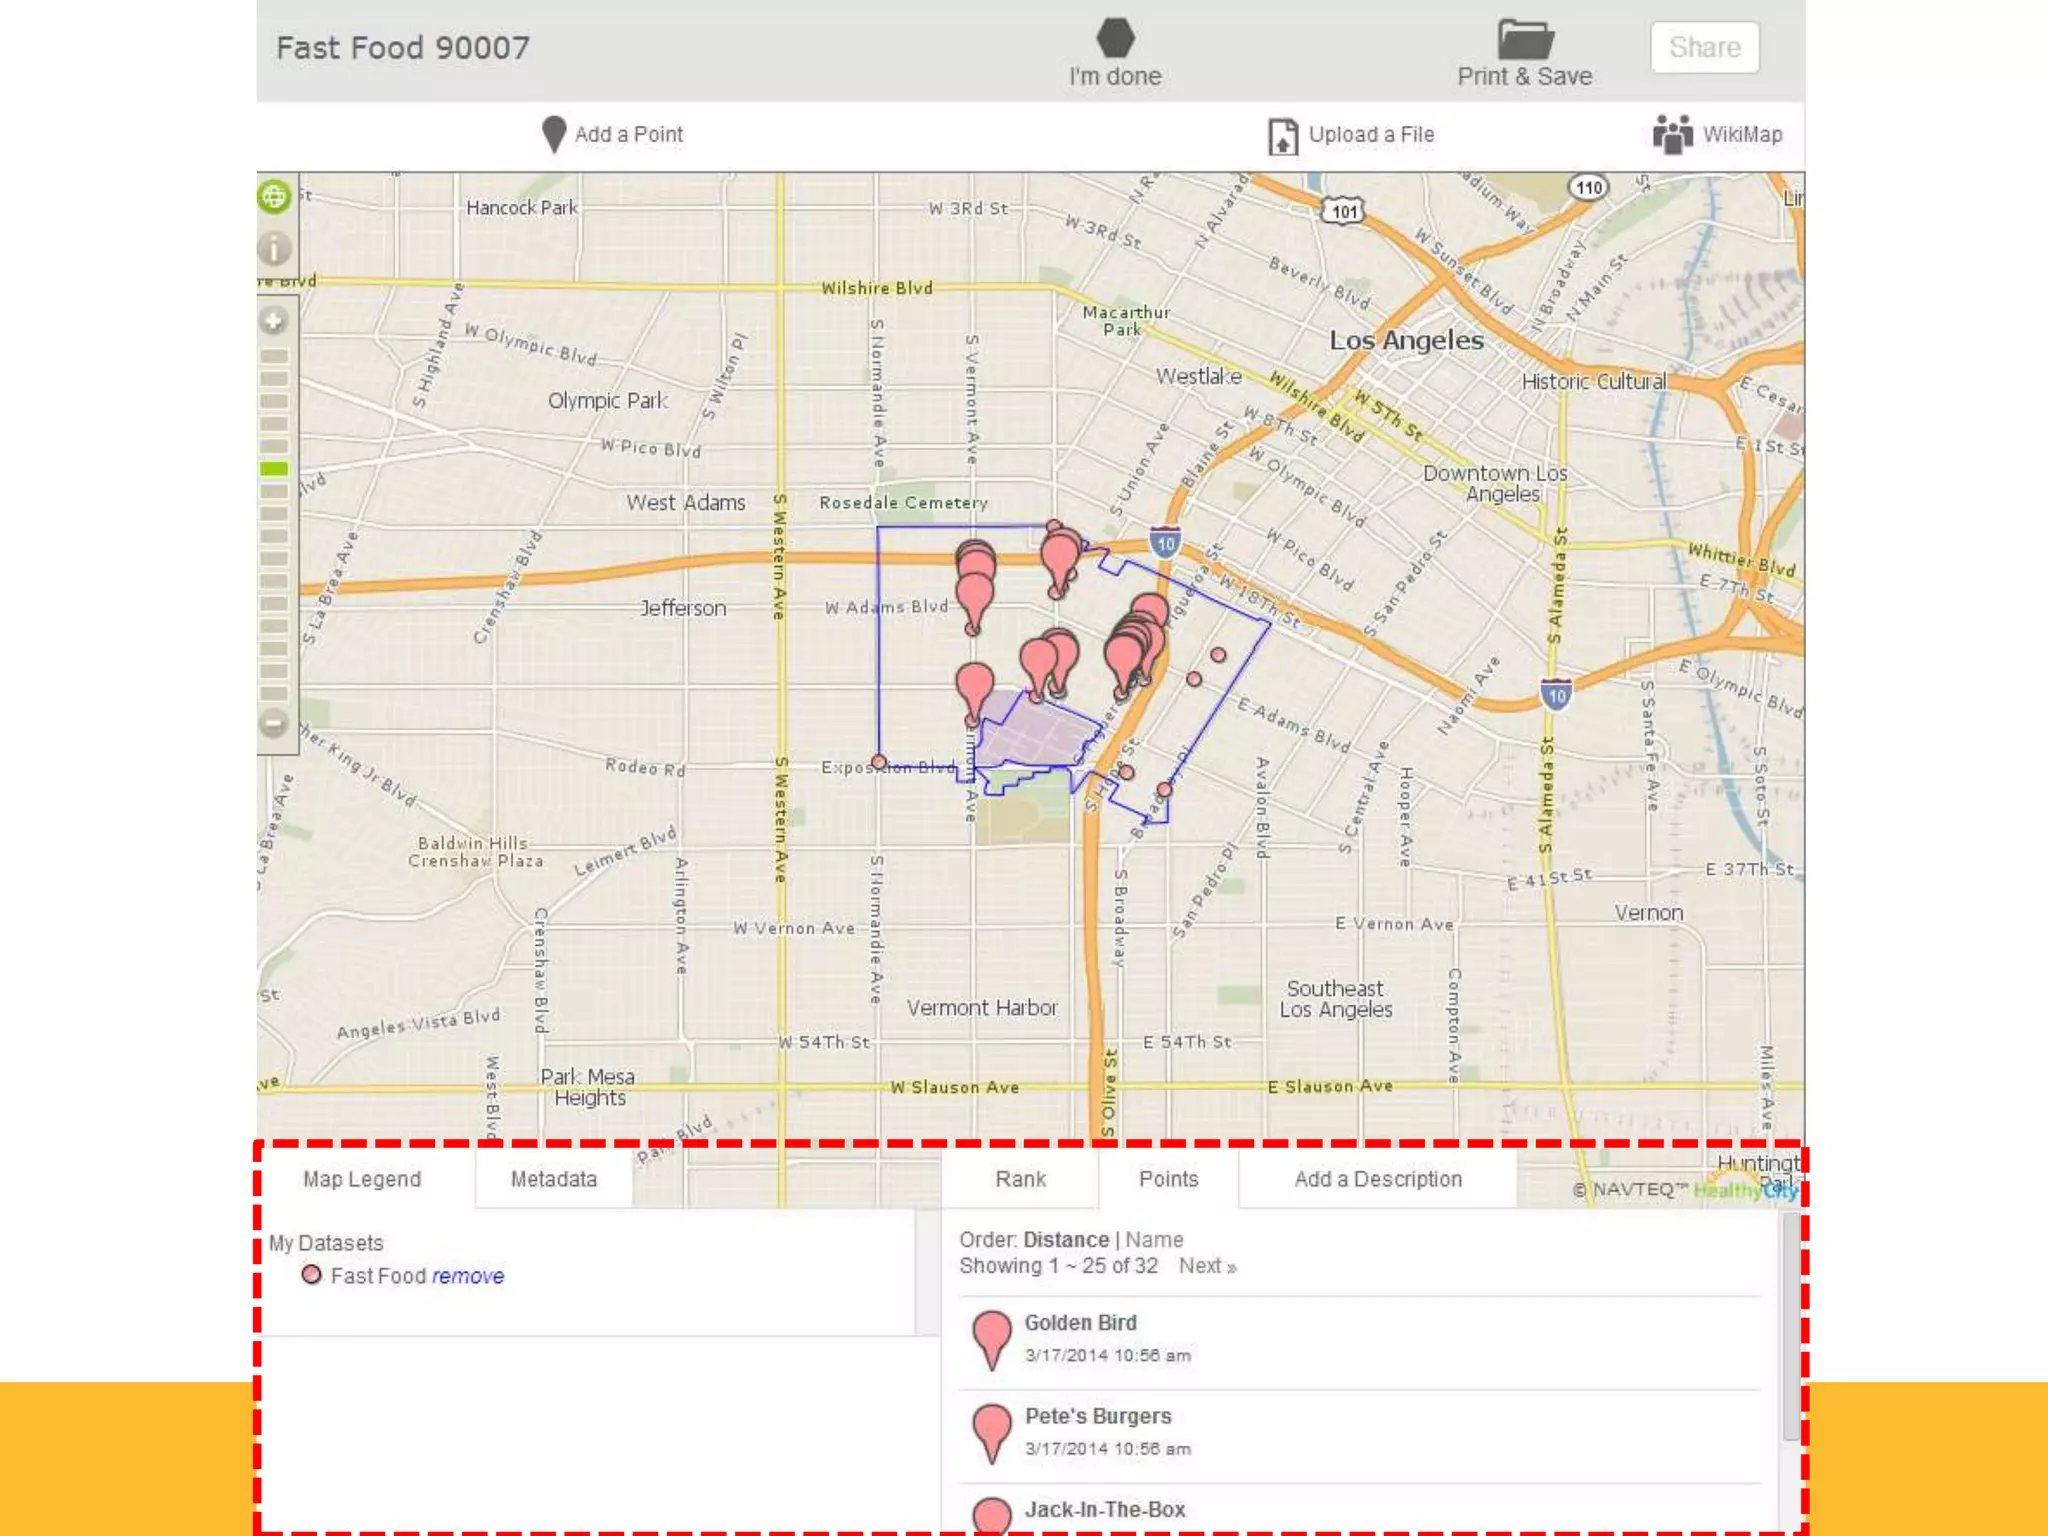Switch to the Rank tab
This screenshot has height=1536, width=2048.
(x=1020, y=1179)
